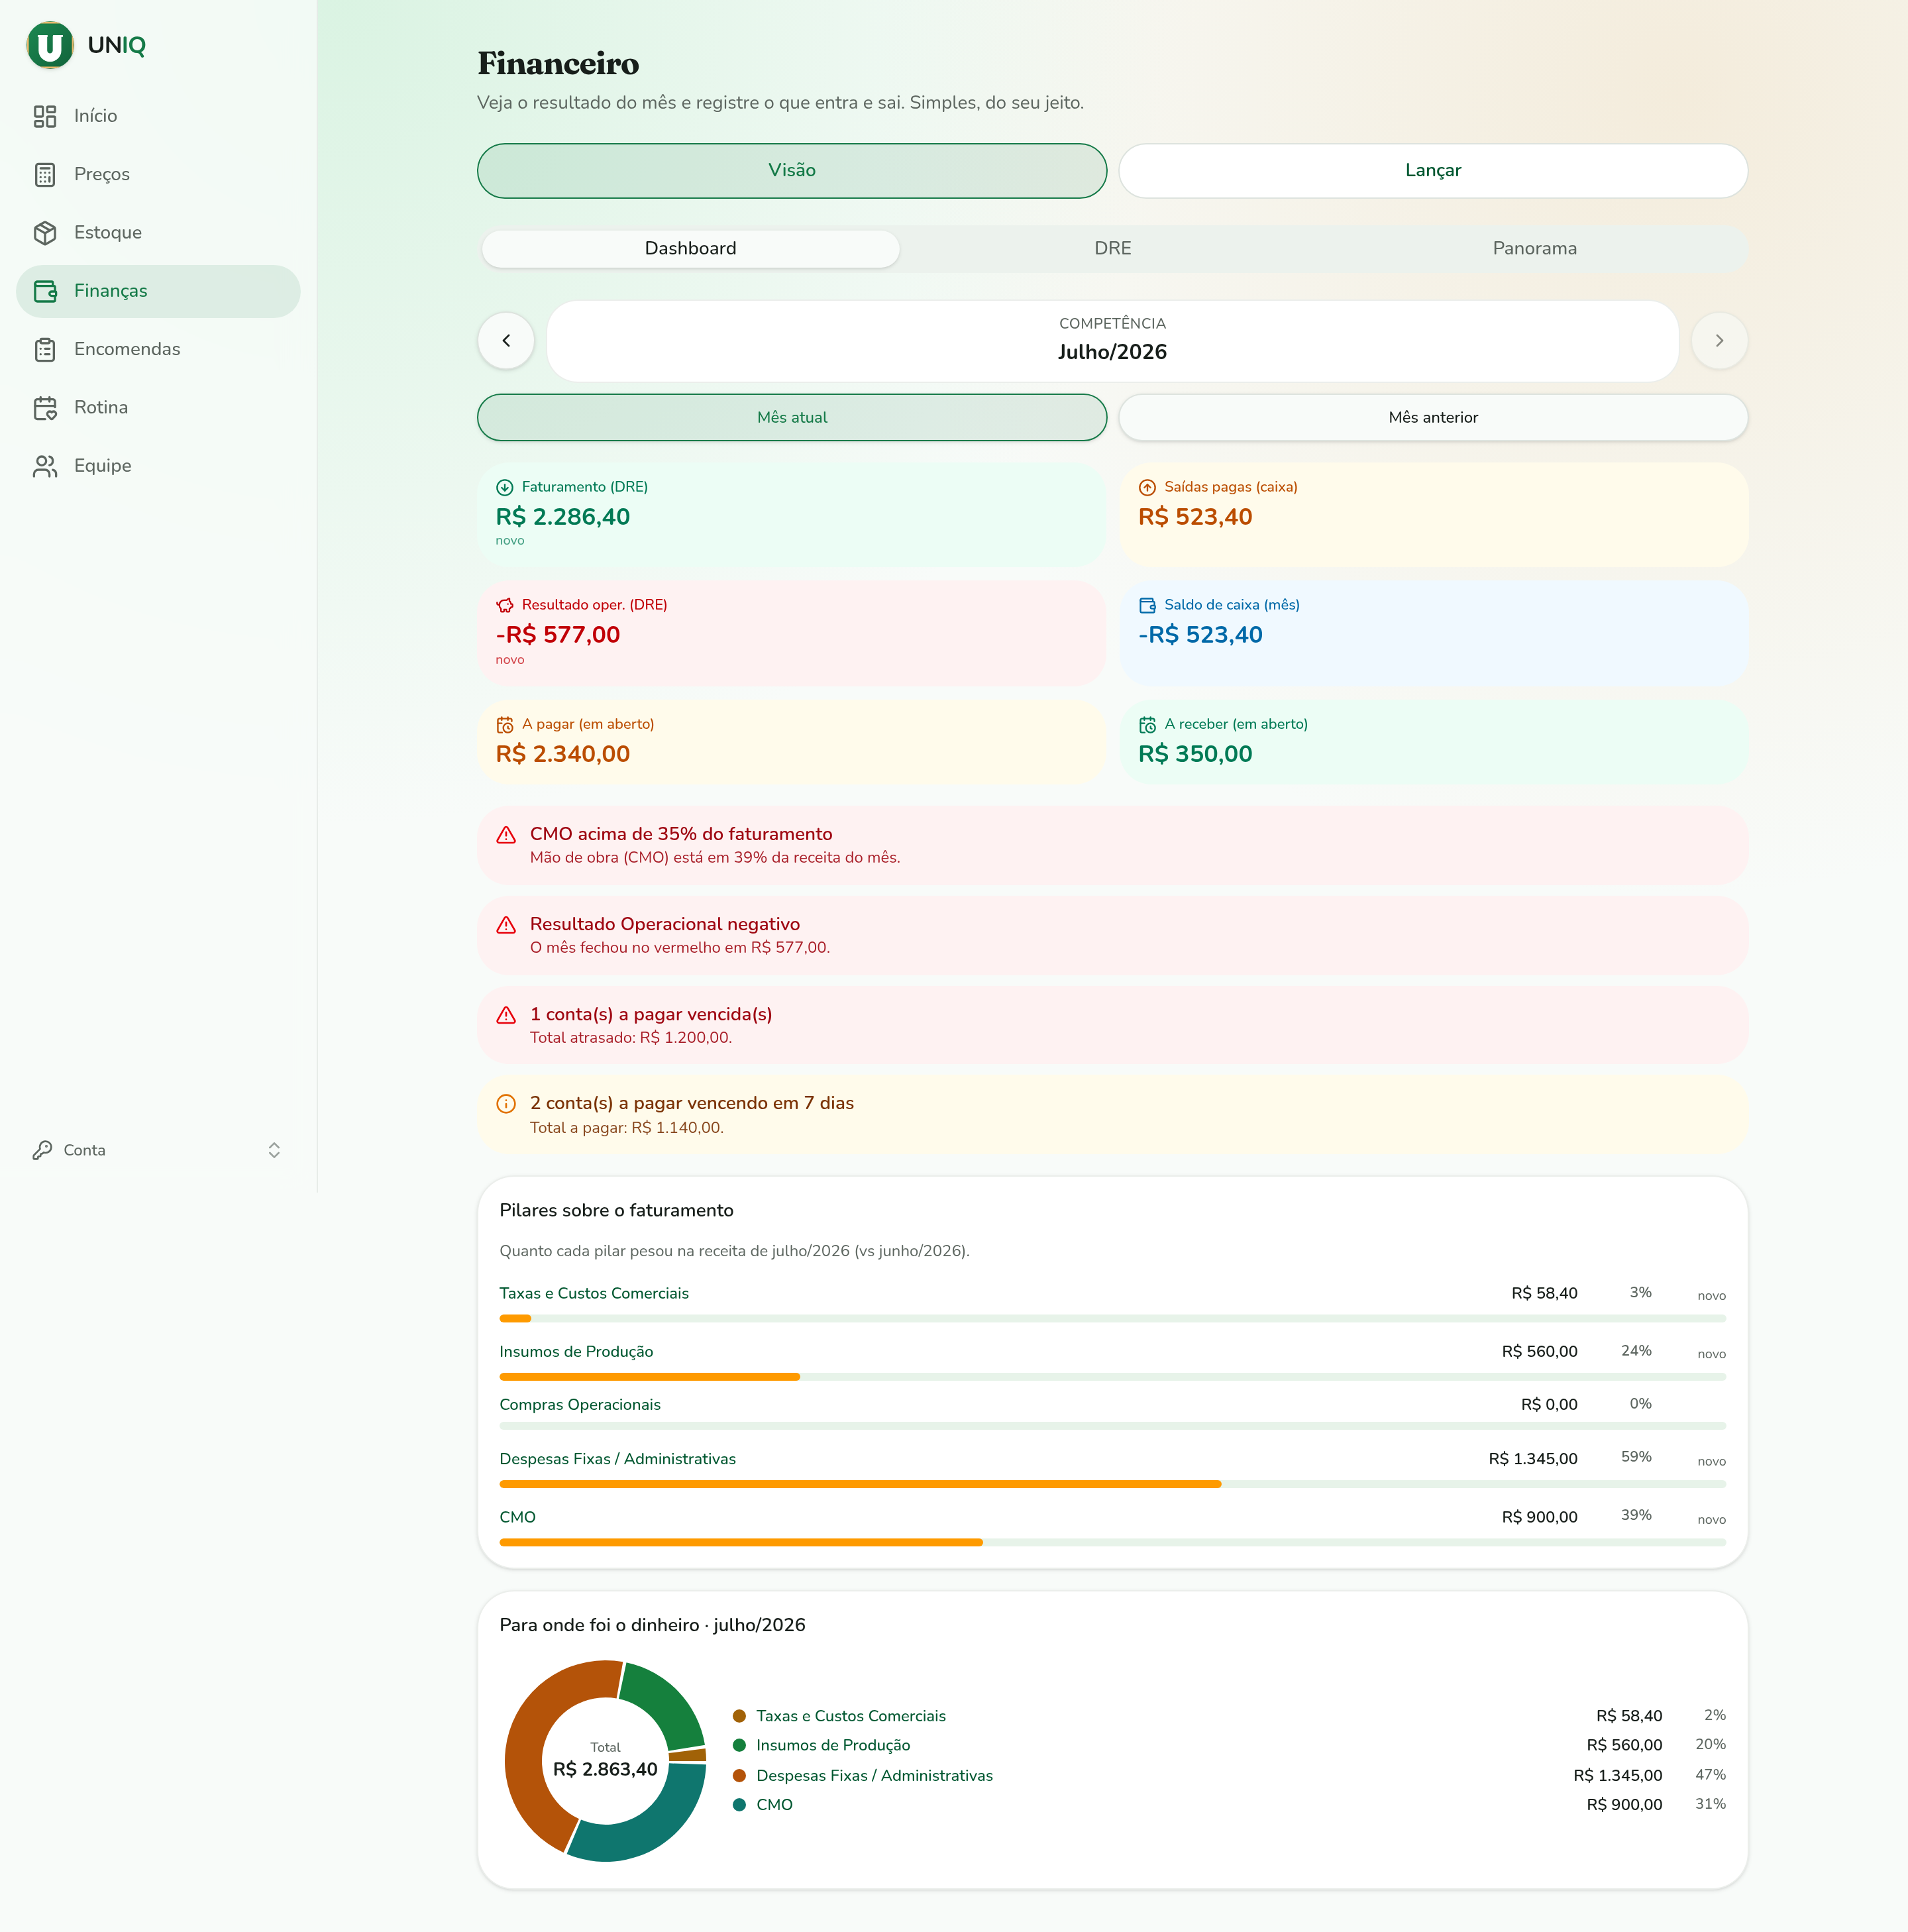Viewport: 1908px width, 1932px height.
Task: Click the A receber calendar-clock icon
Action: 1147,725
